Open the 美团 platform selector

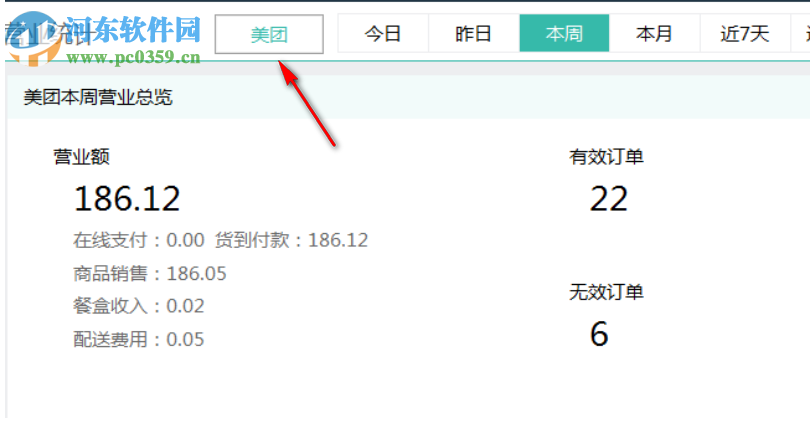(269, 34)
